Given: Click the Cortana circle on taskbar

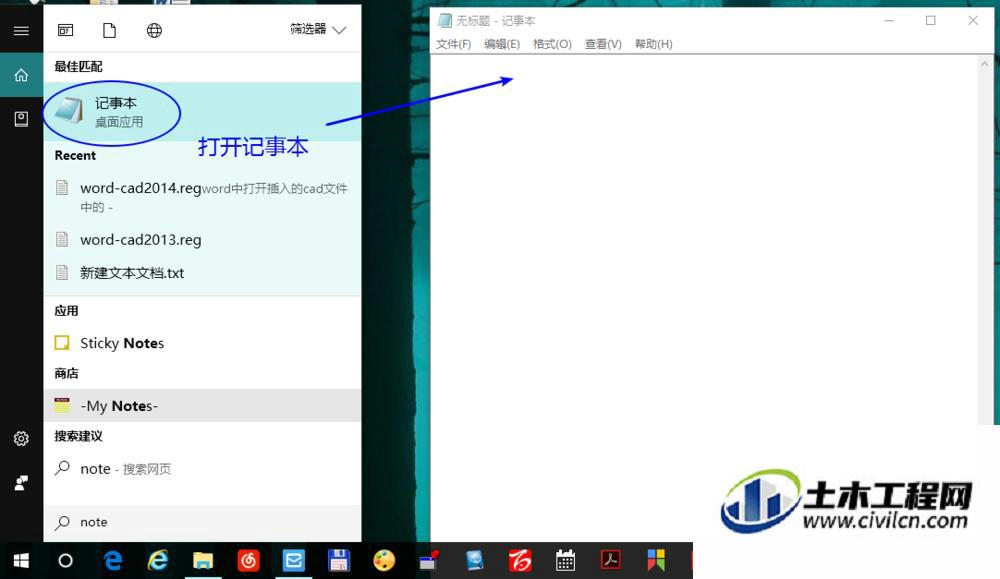Looking at the screenshot, I should tap(66, 561).
